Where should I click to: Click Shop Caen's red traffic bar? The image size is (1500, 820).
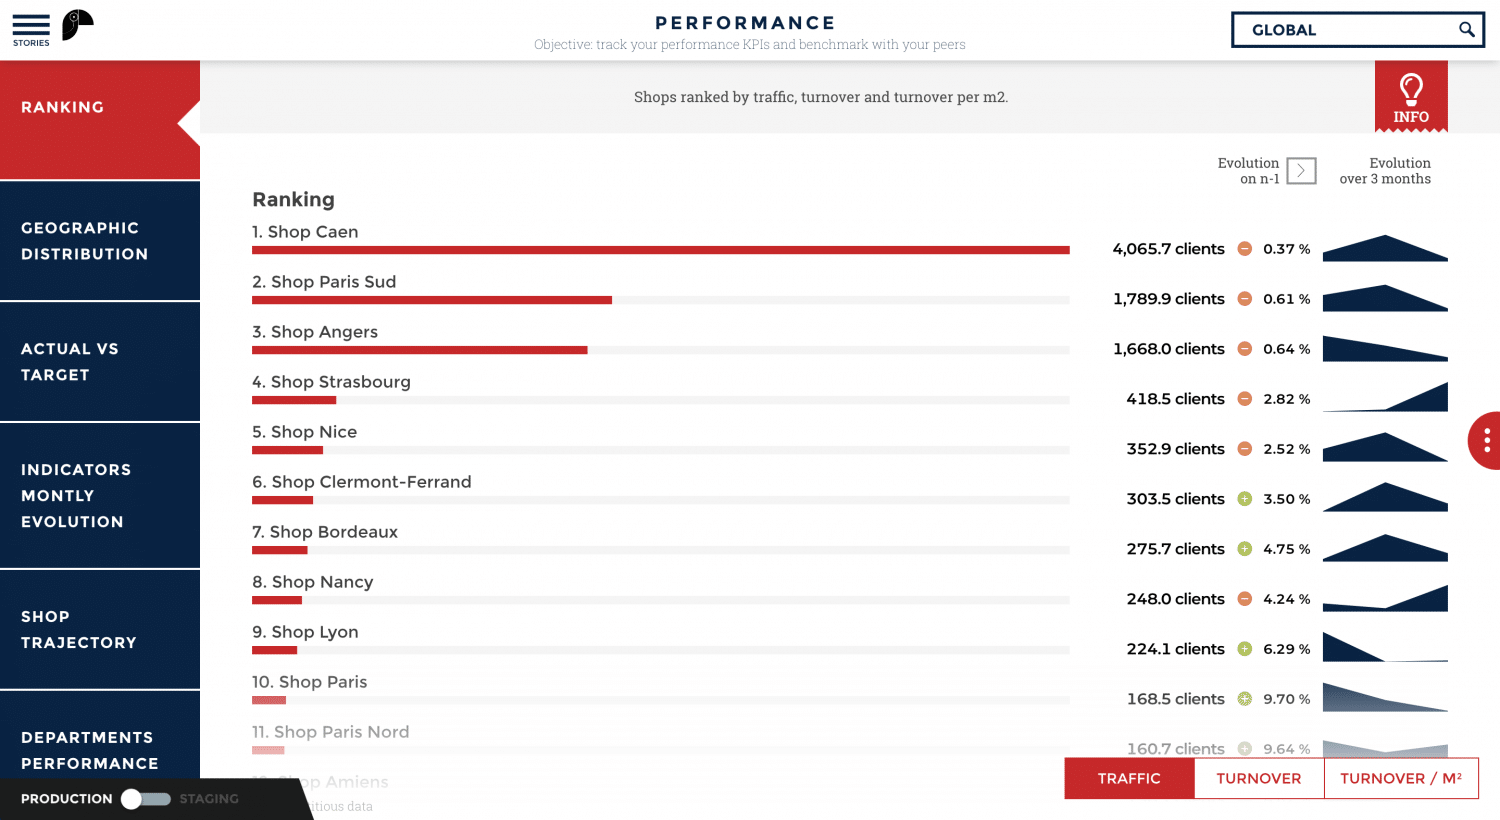pyautogui.click(x=660, y=250)
